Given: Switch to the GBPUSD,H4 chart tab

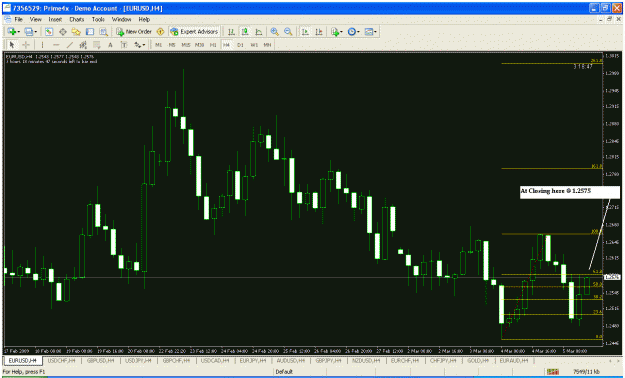Looking at the screenshot, I should tap(100, 360).
